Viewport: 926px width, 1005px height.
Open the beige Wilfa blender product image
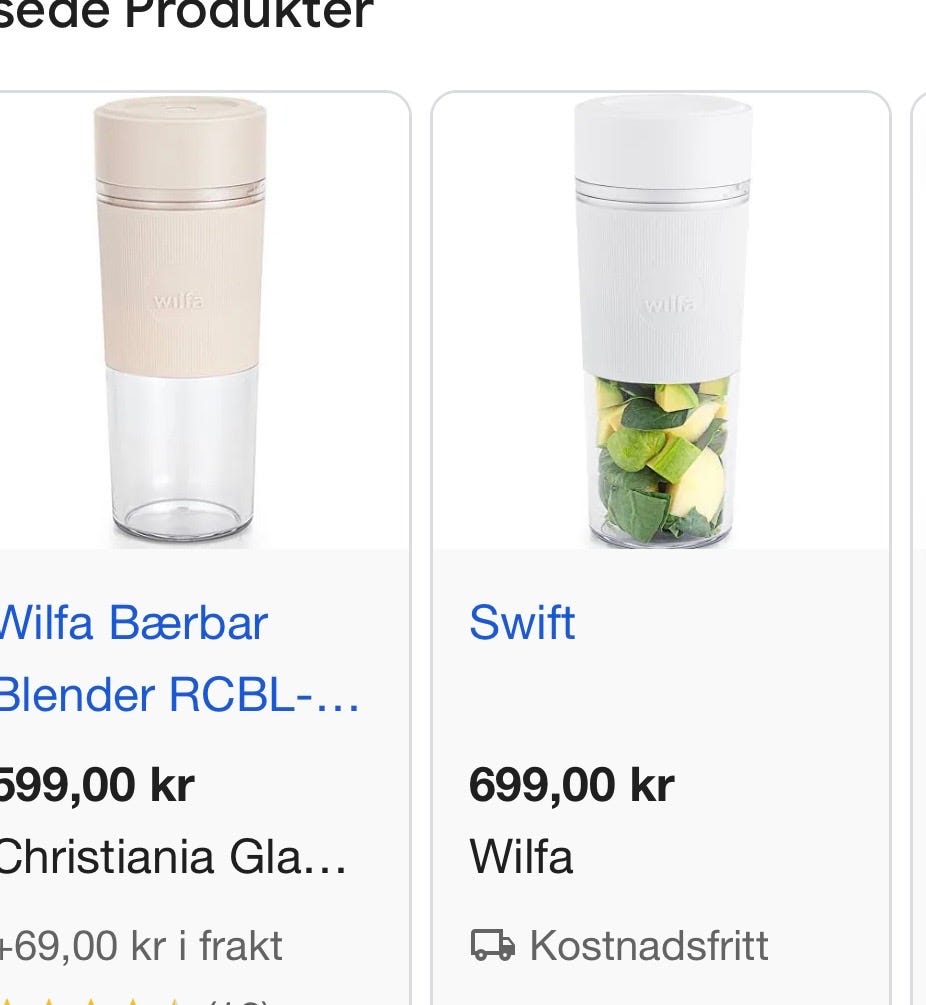[181, 320]
